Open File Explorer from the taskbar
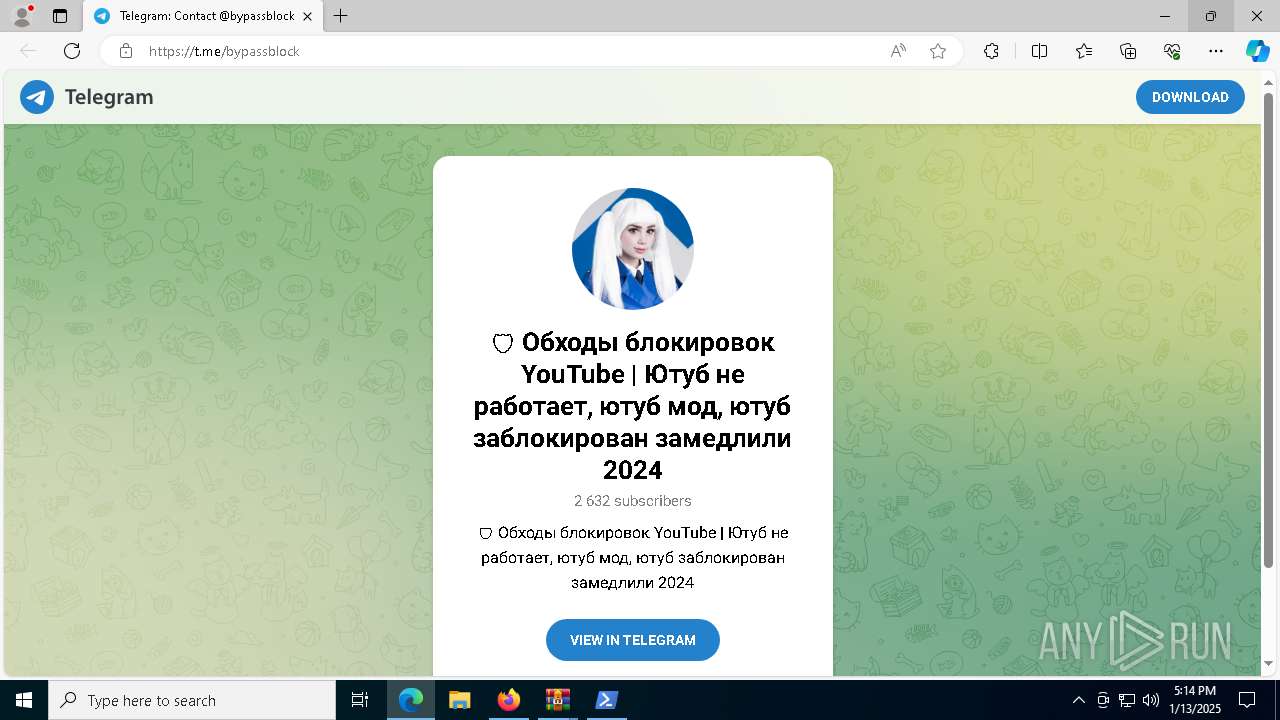 (x=460, y=700)
